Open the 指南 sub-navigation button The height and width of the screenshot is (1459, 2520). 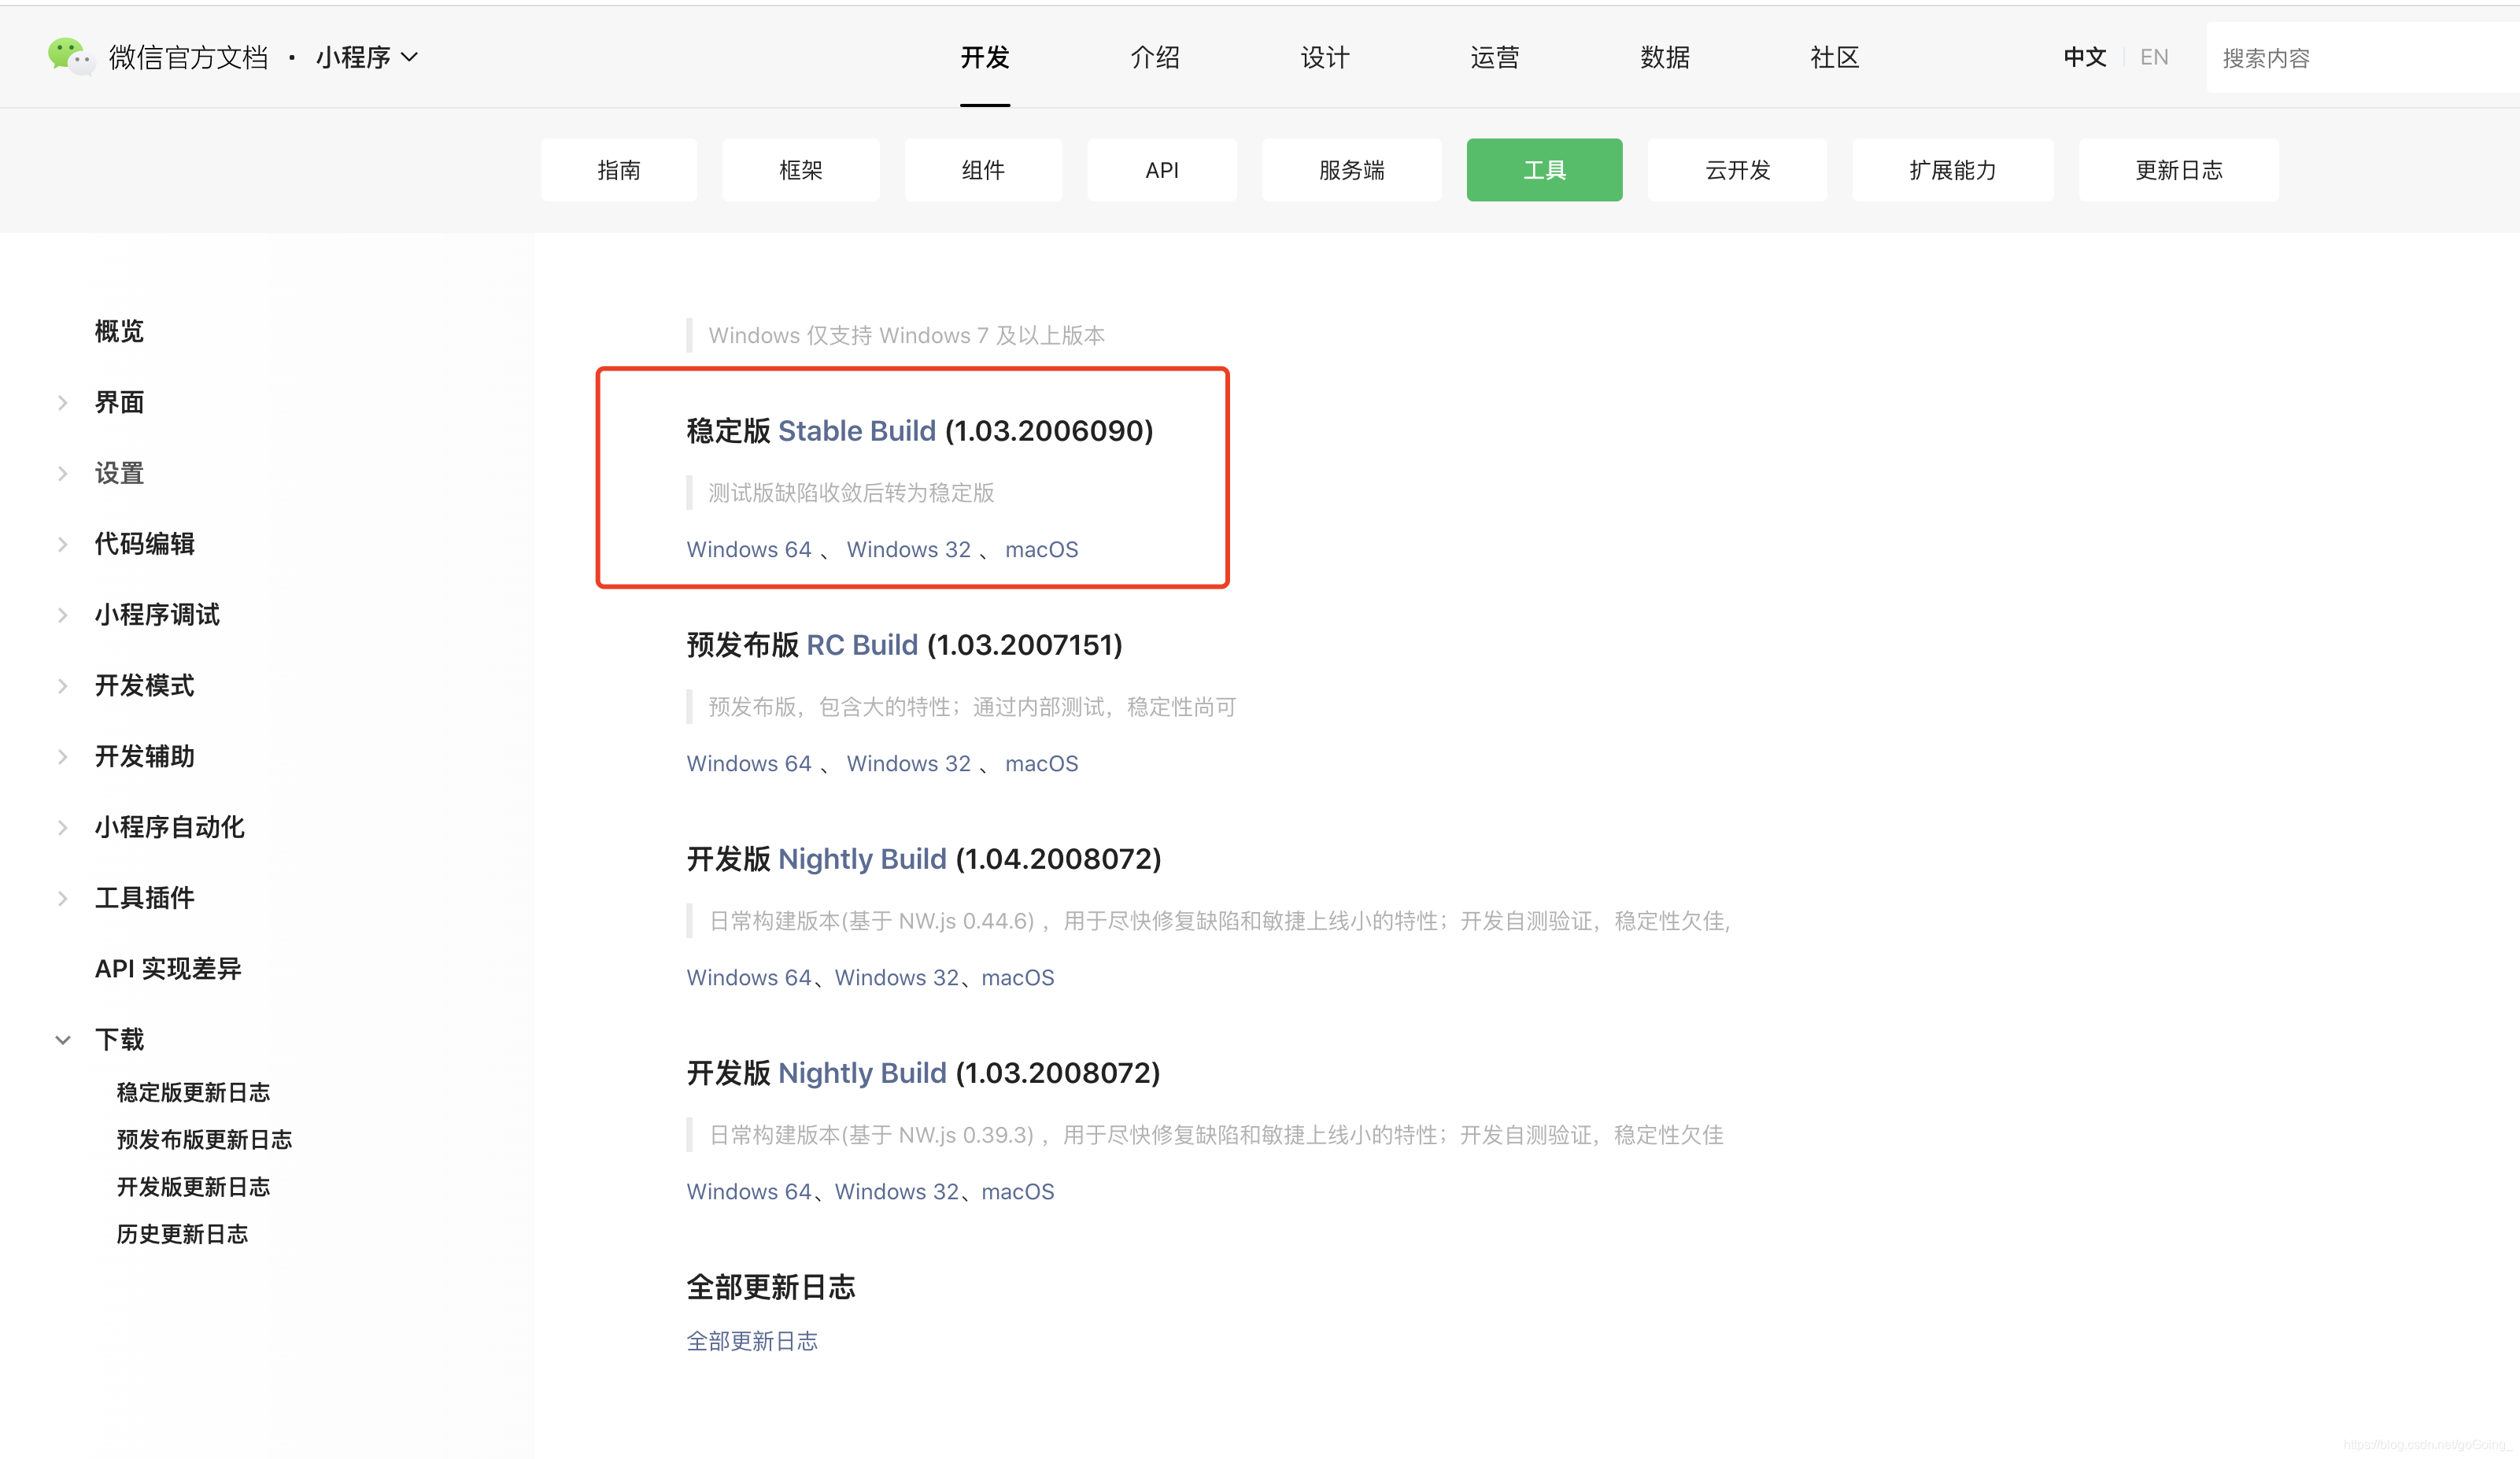[x=619, y=170]
